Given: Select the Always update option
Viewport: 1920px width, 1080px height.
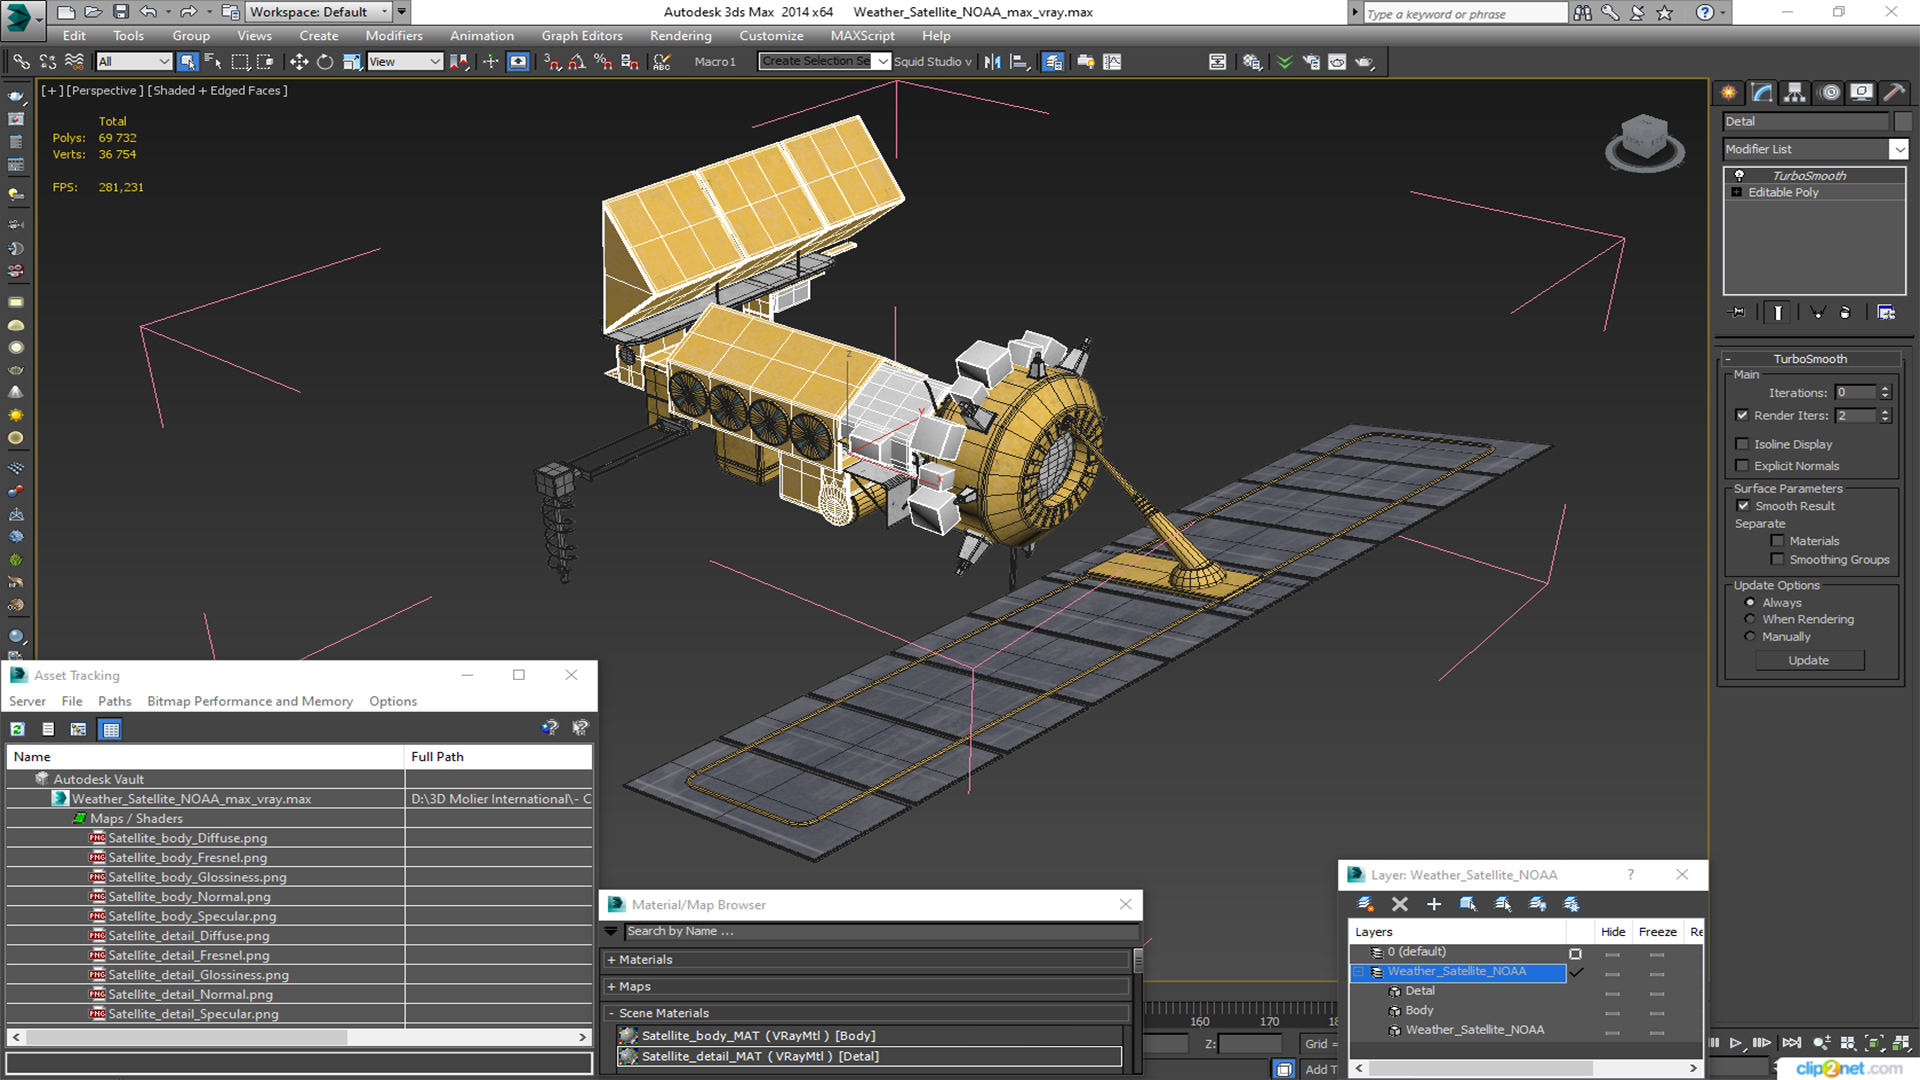Looking at the screenshot, I should 1750,603.
